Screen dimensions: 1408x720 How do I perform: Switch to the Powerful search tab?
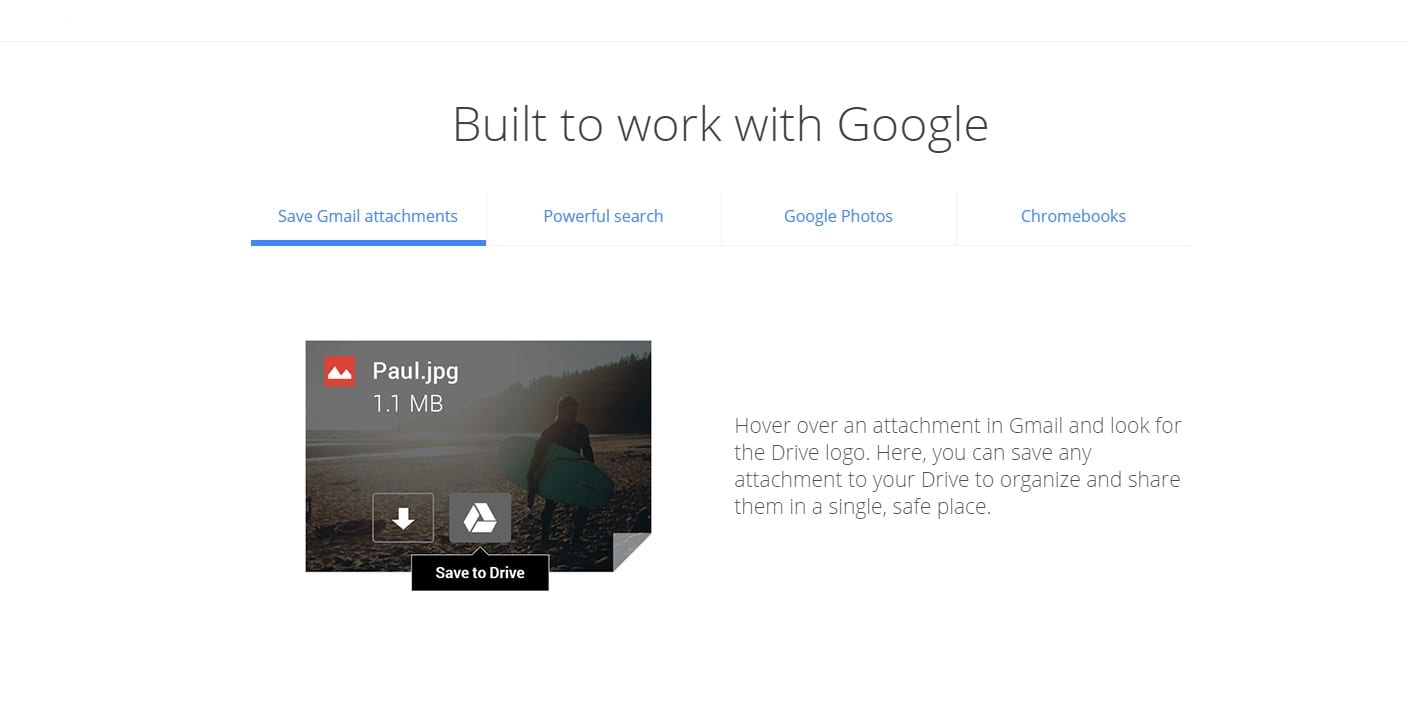[603, 216]
